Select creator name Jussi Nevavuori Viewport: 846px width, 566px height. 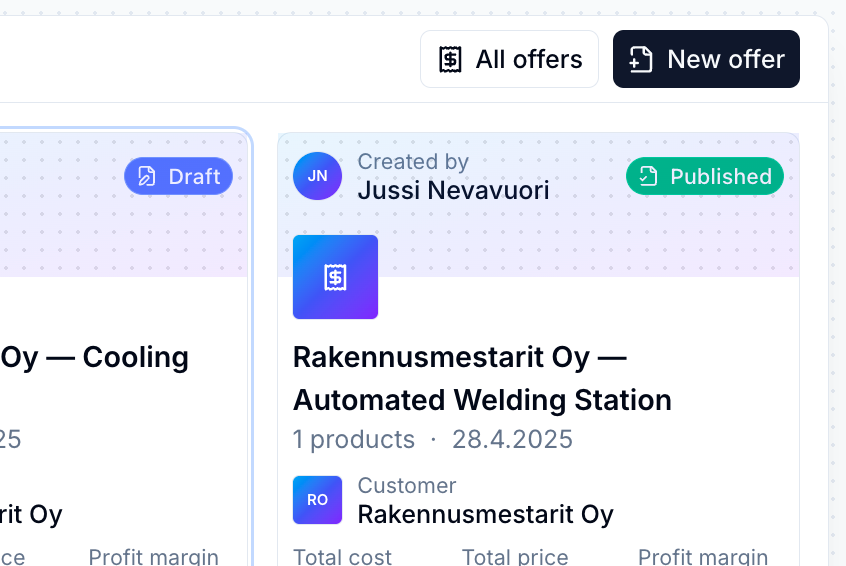tap(453, 190)
